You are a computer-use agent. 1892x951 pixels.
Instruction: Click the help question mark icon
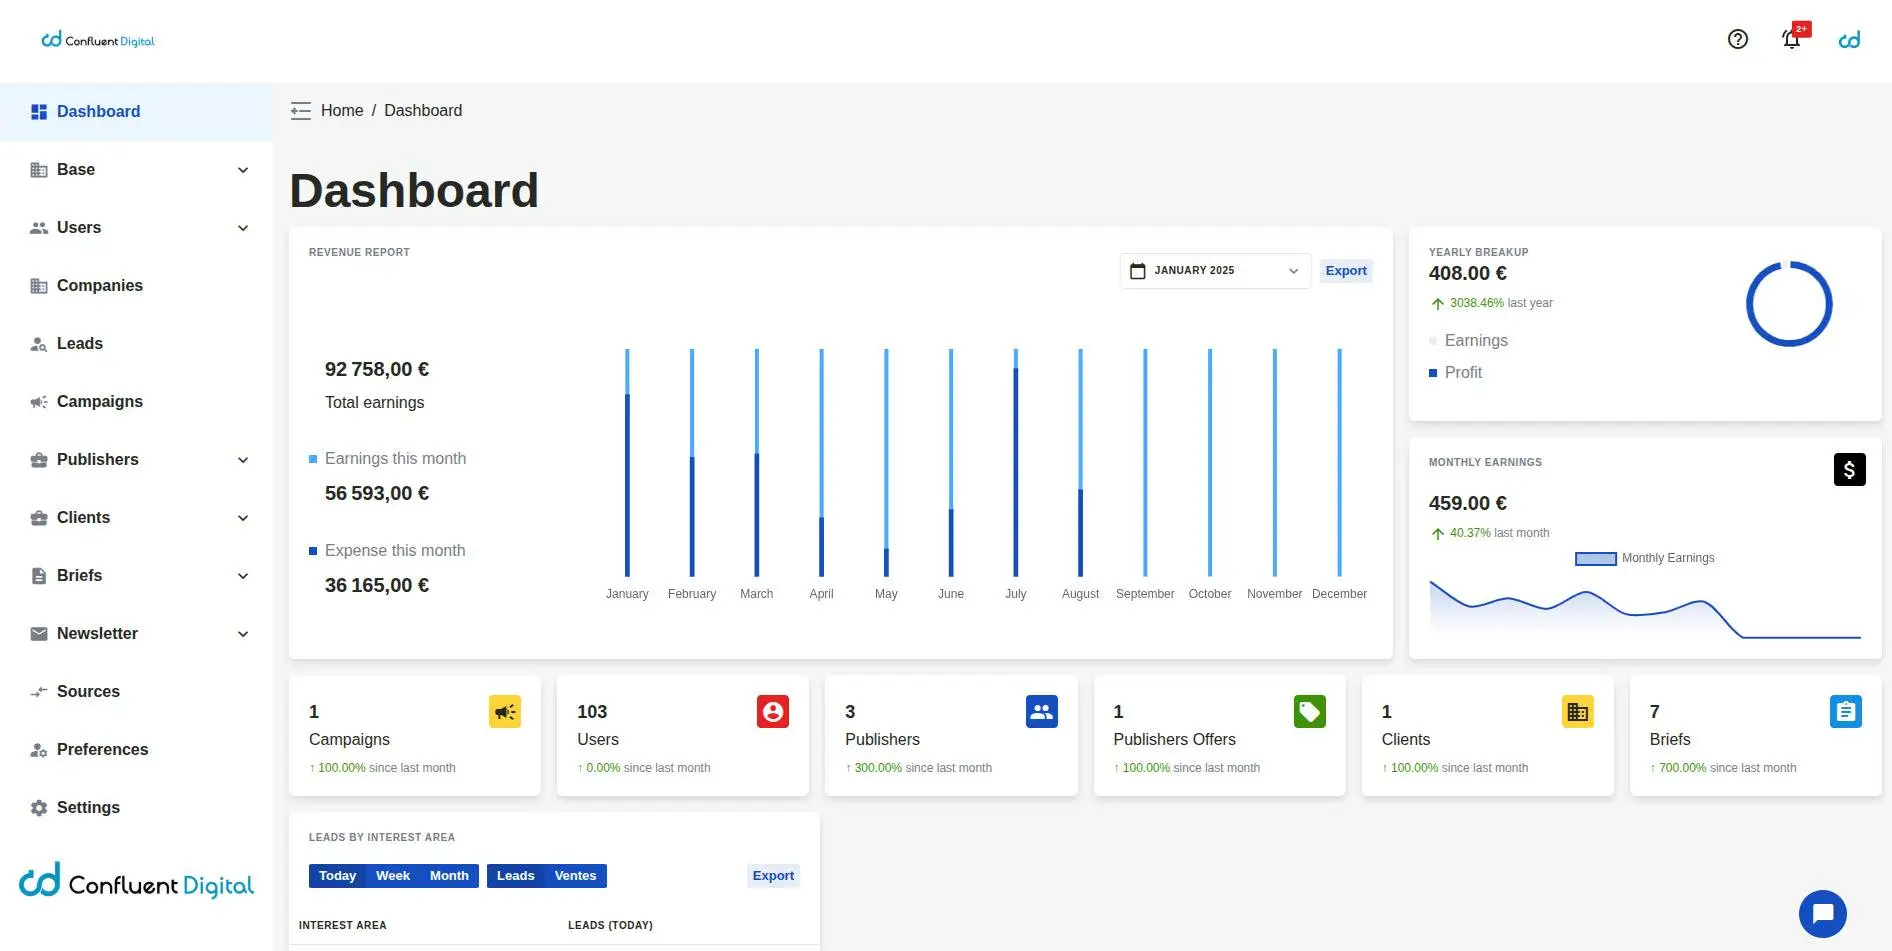[x=1737, y=39]
